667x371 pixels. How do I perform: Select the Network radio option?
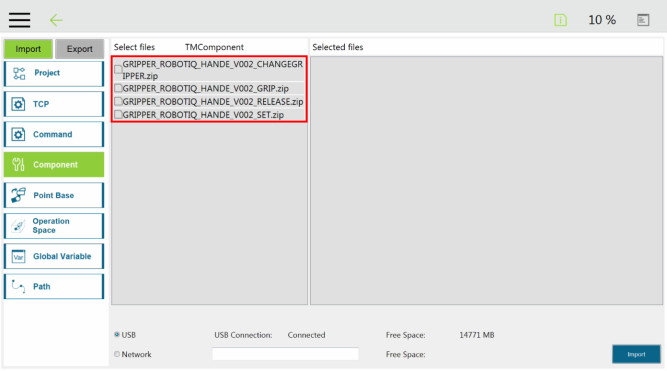point(117,354)
